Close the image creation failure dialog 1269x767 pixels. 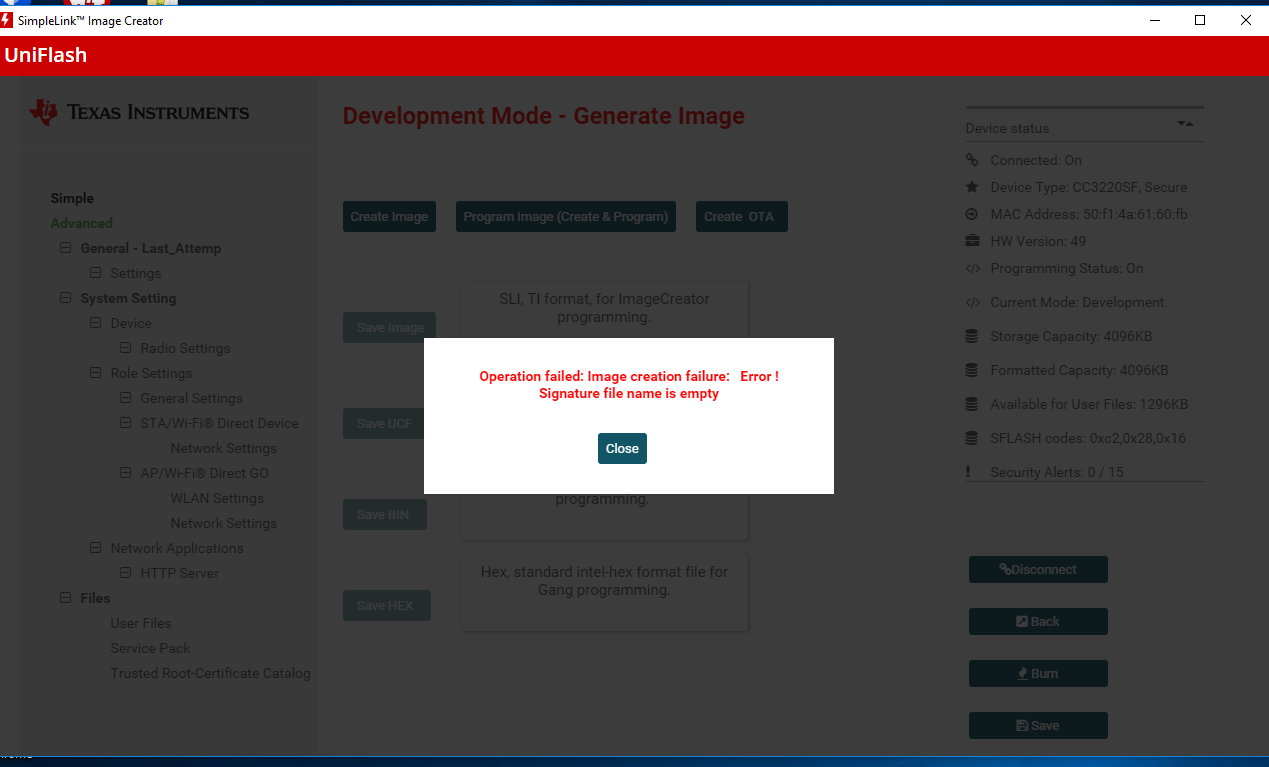[622, 448]
